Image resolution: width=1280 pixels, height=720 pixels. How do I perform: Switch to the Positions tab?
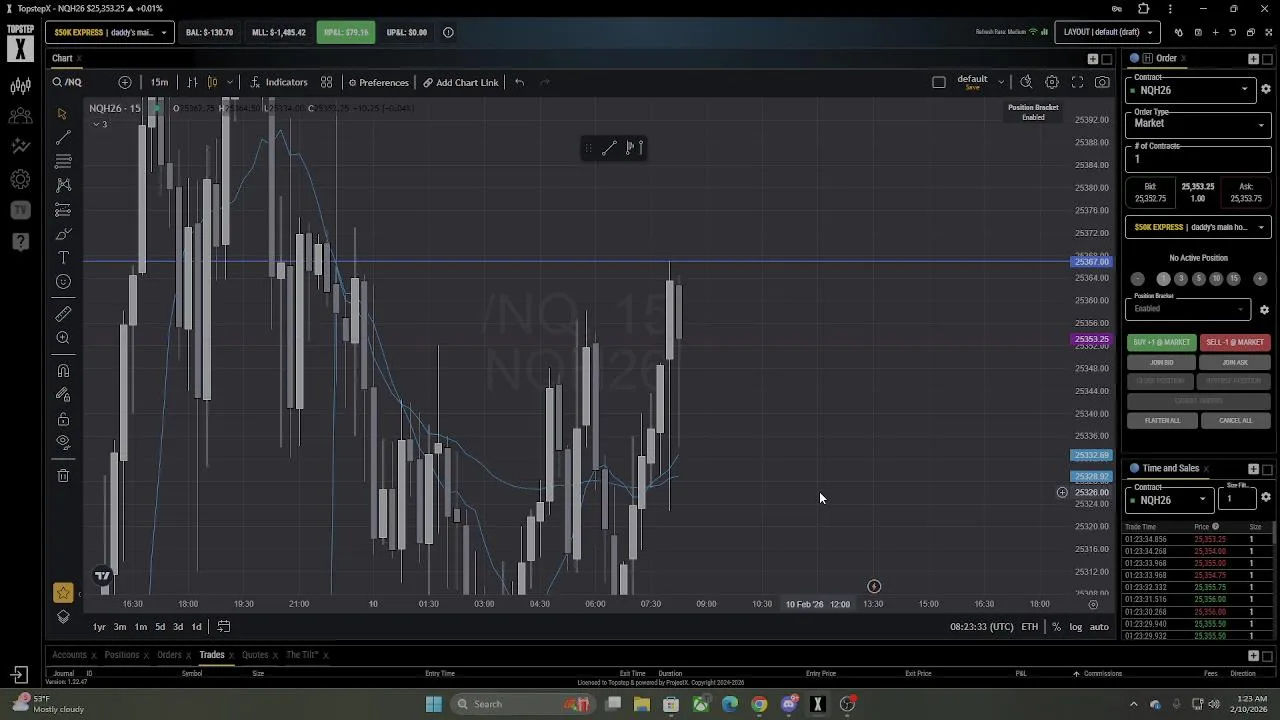(x=122, y=655)
